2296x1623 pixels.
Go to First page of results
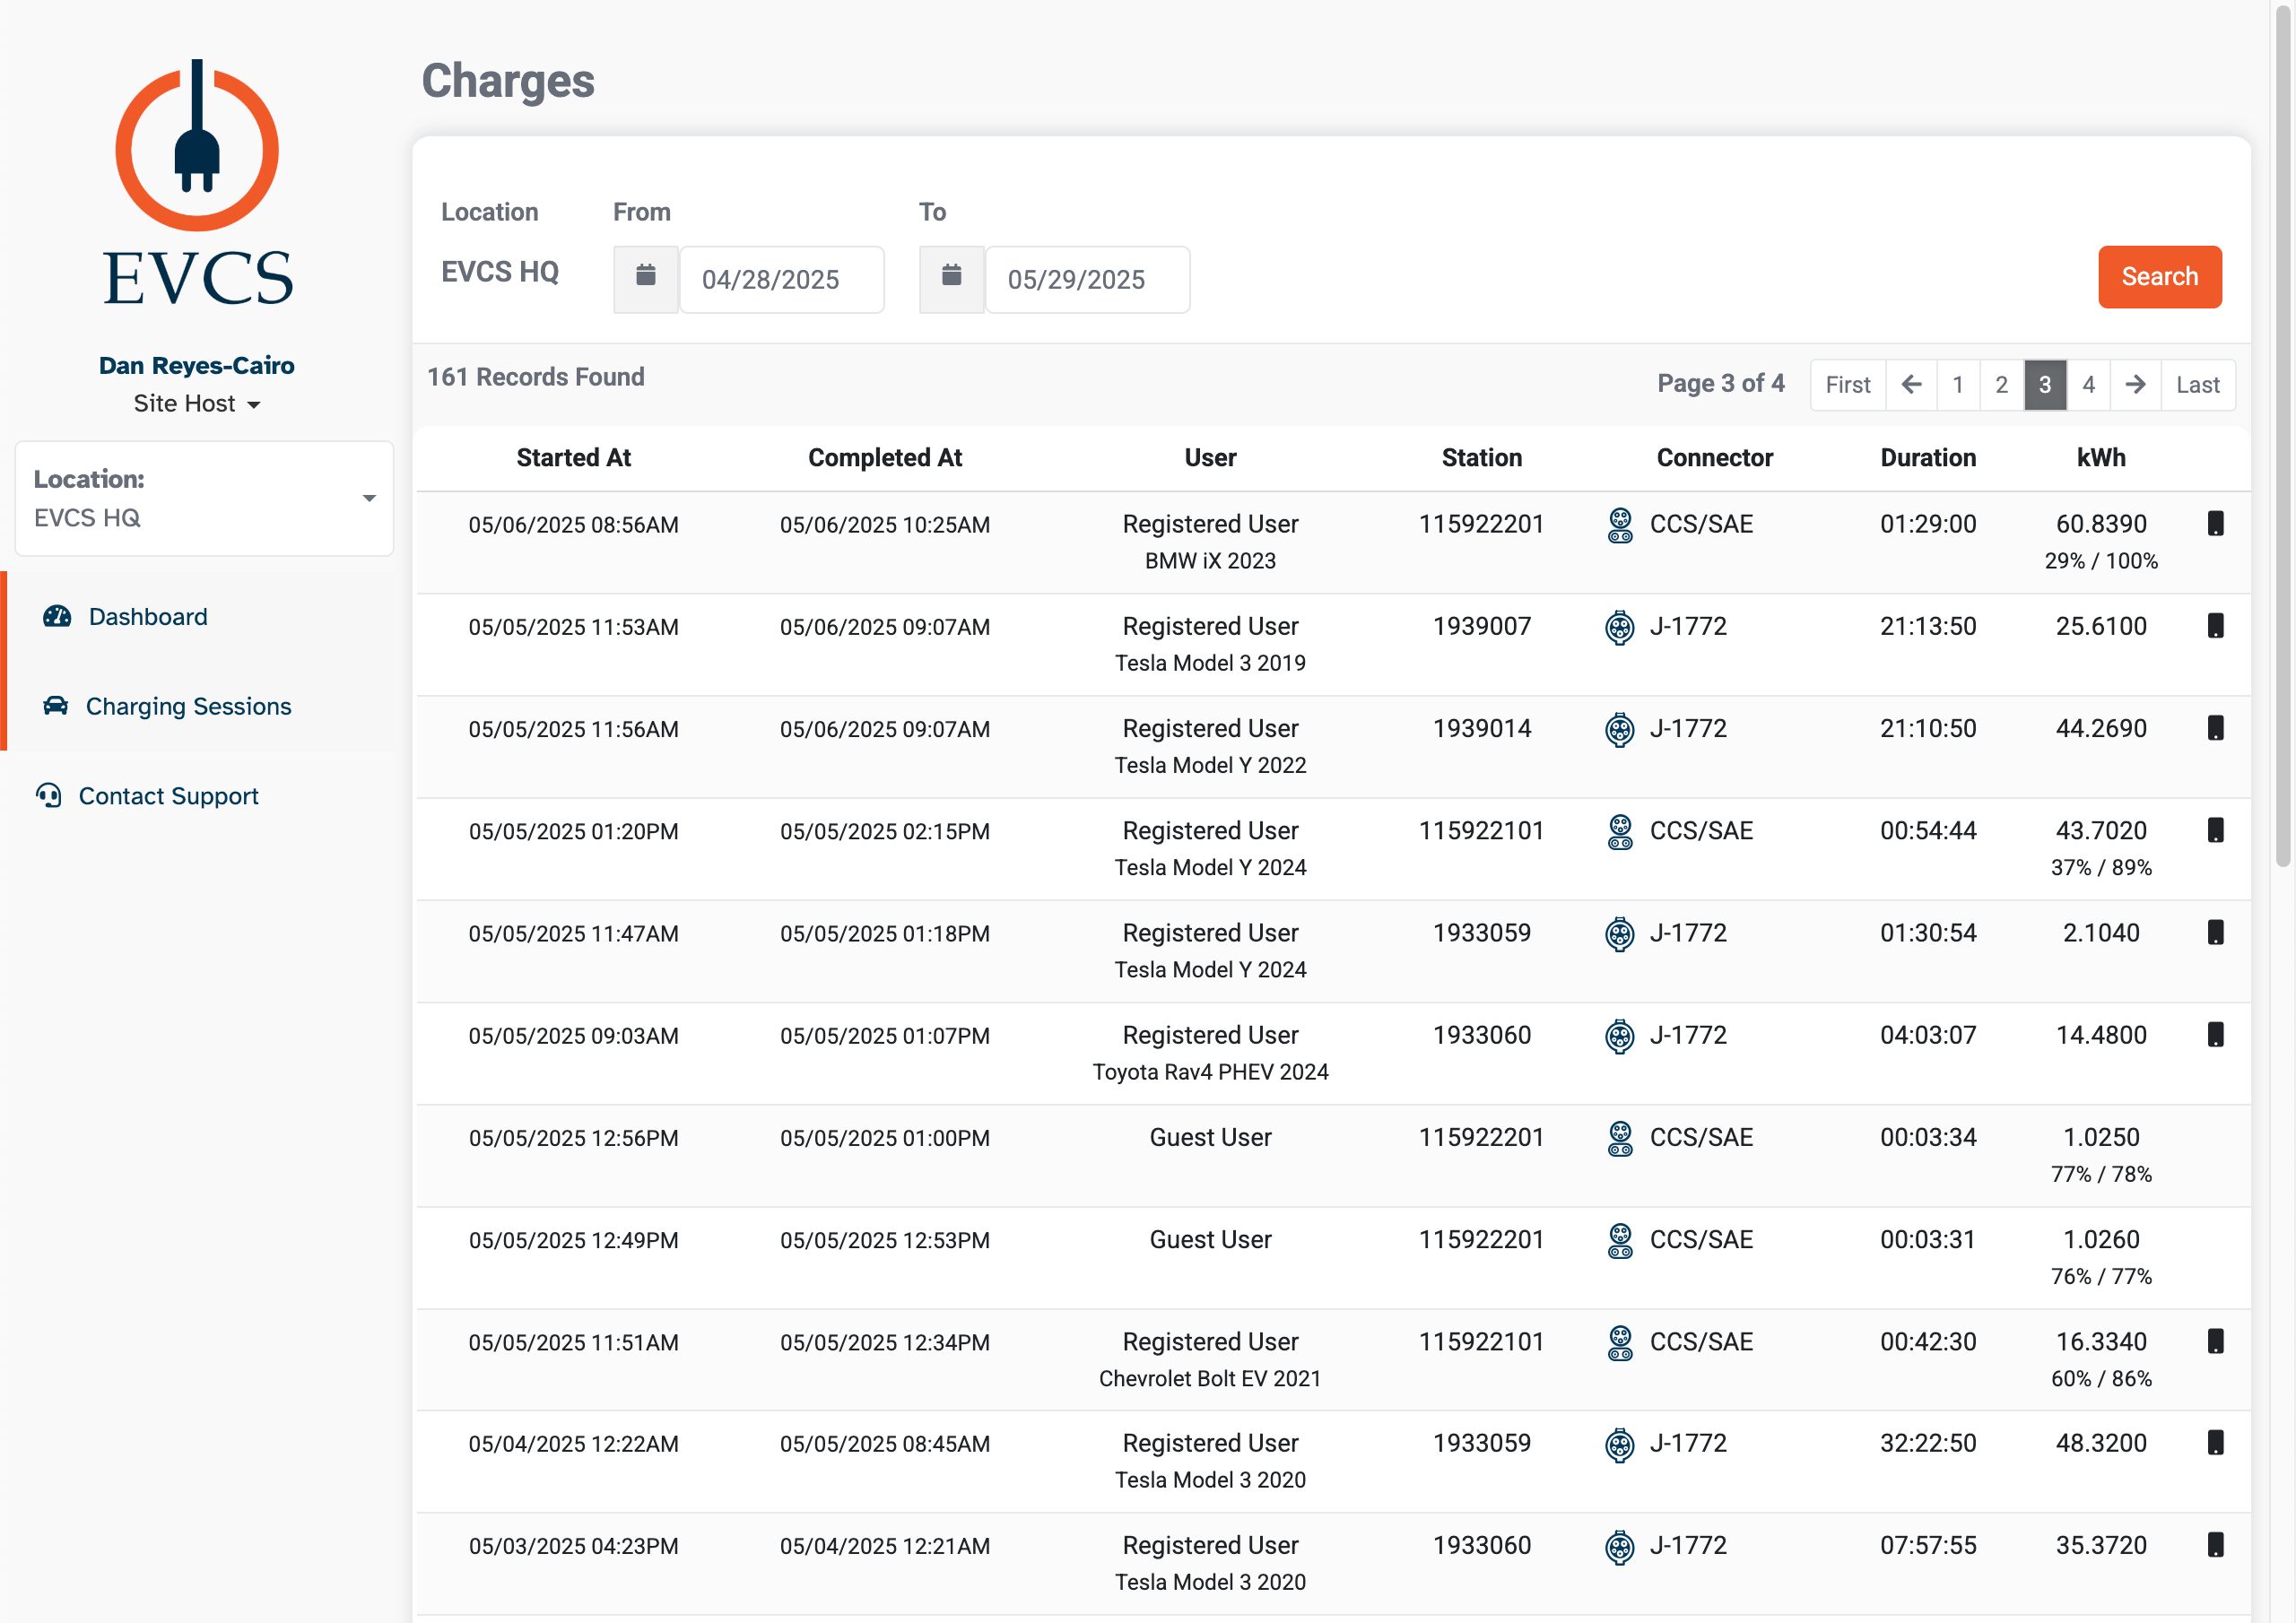[1847, 385]
